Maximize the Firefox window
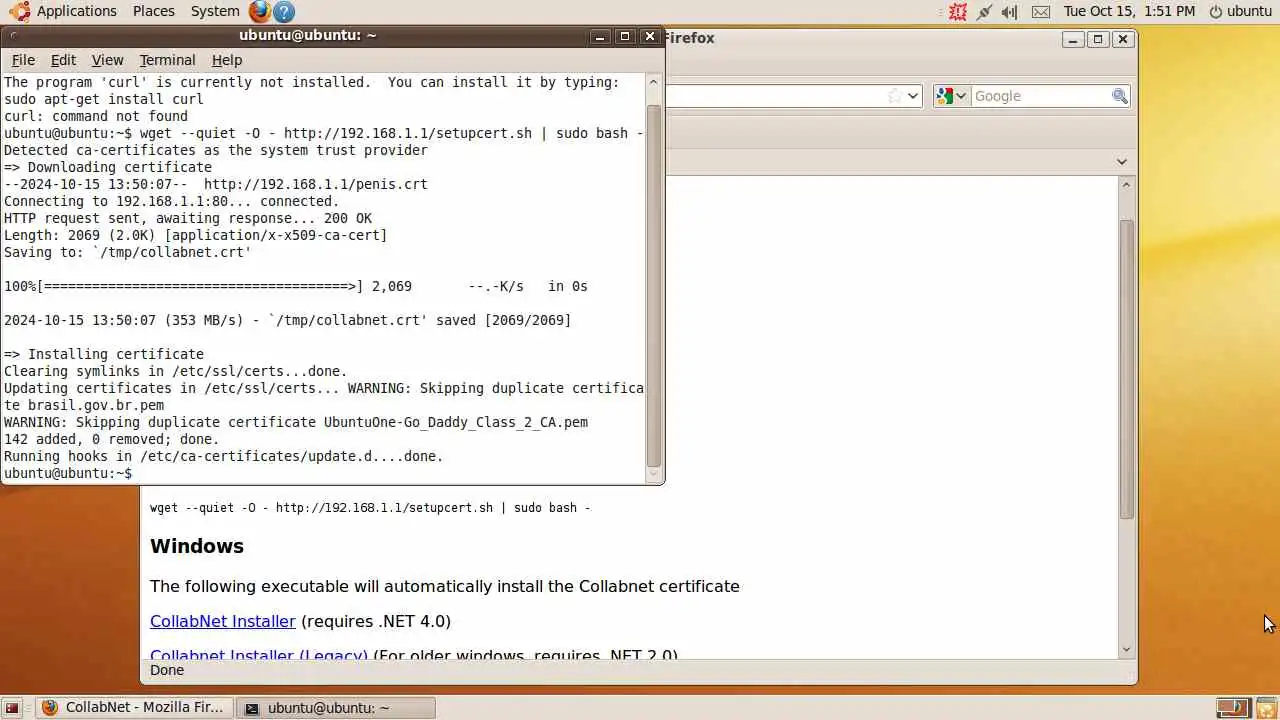This screenshot has height=720, width=1280. click(1098, 39)
